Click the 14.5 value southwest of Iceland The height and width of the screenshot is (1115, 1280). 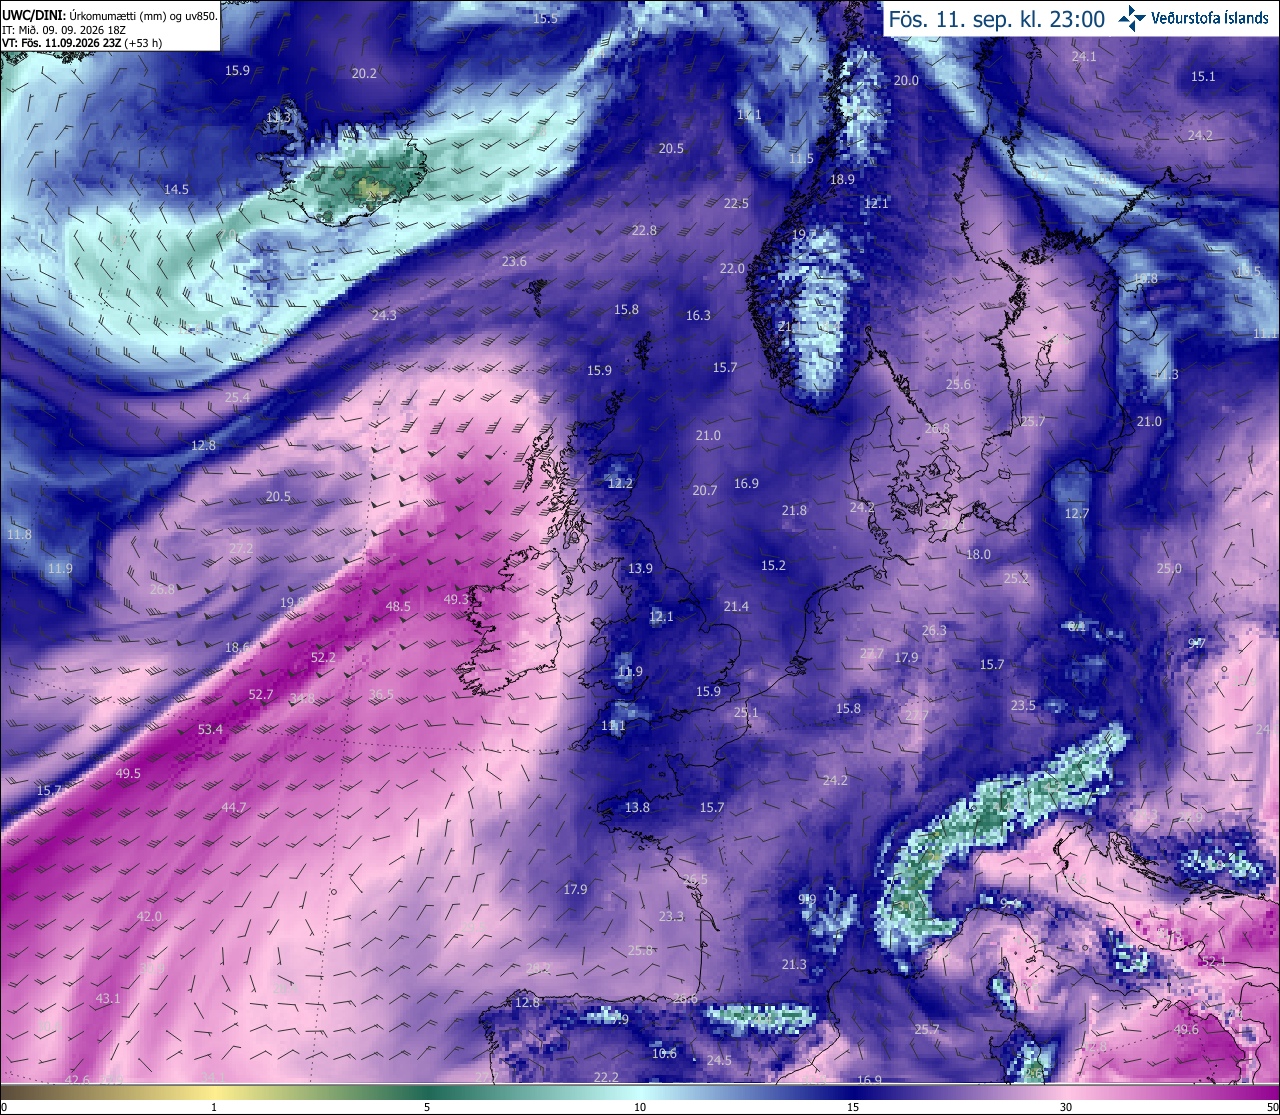tap(176, 189)
